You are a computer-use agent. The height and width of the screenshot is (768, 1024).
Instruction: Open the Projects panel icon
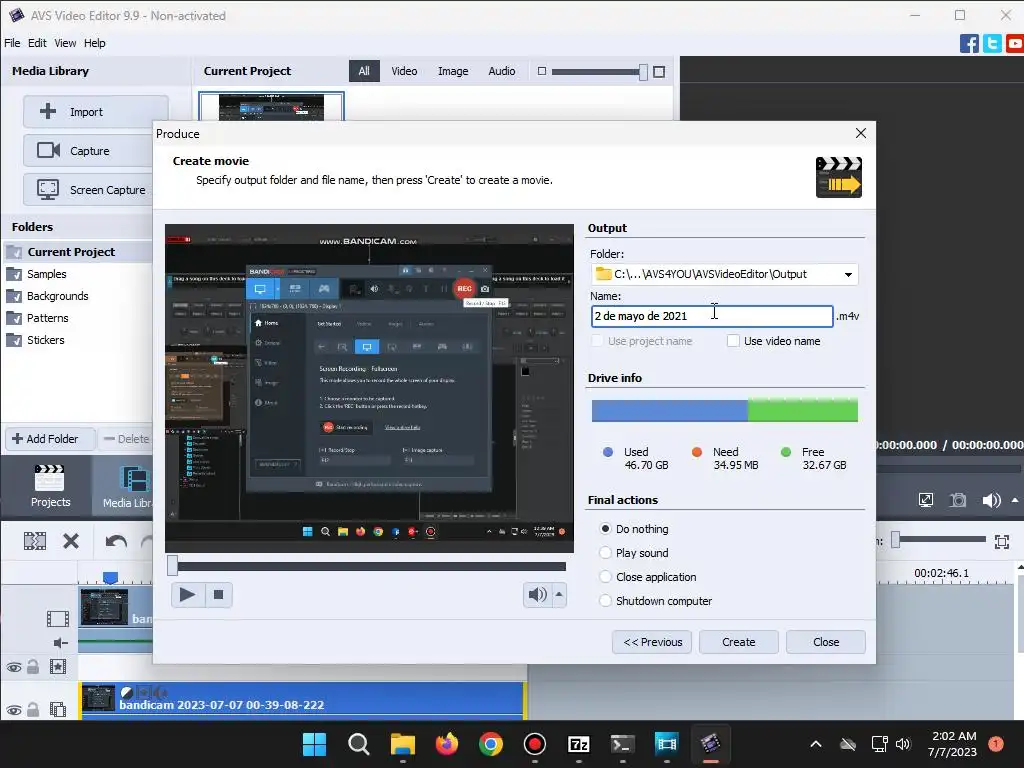point(50,486)
